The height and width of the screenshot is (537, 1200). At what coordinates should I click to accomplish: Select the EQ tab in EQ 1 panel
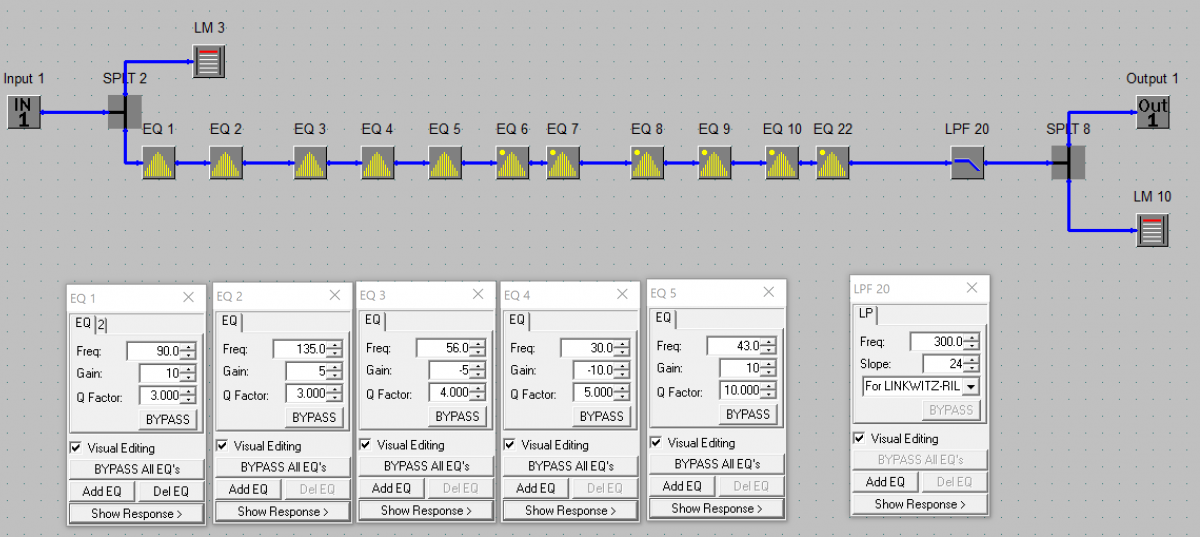pos(83,323)
